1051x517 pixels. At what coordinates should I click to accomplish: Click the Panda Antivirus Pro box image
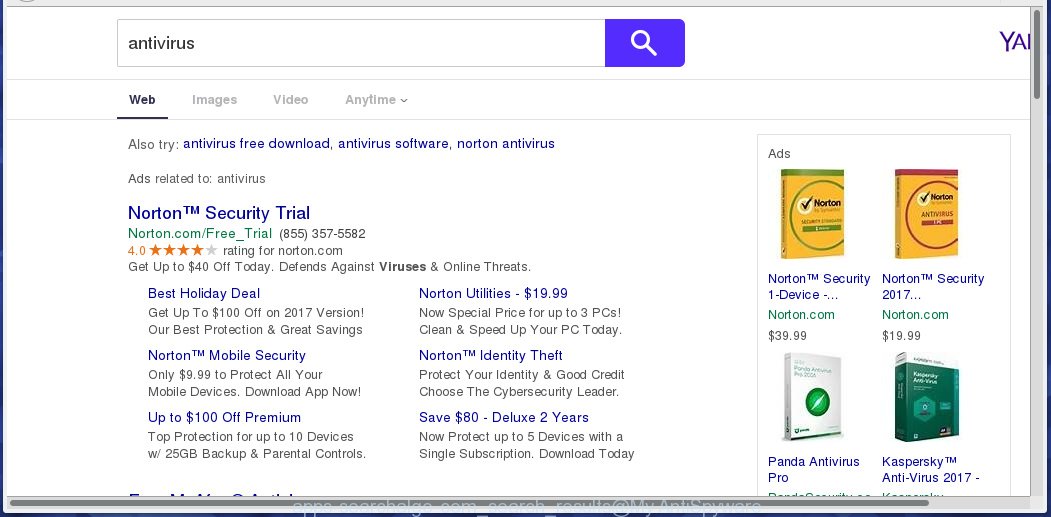(812, 397)
